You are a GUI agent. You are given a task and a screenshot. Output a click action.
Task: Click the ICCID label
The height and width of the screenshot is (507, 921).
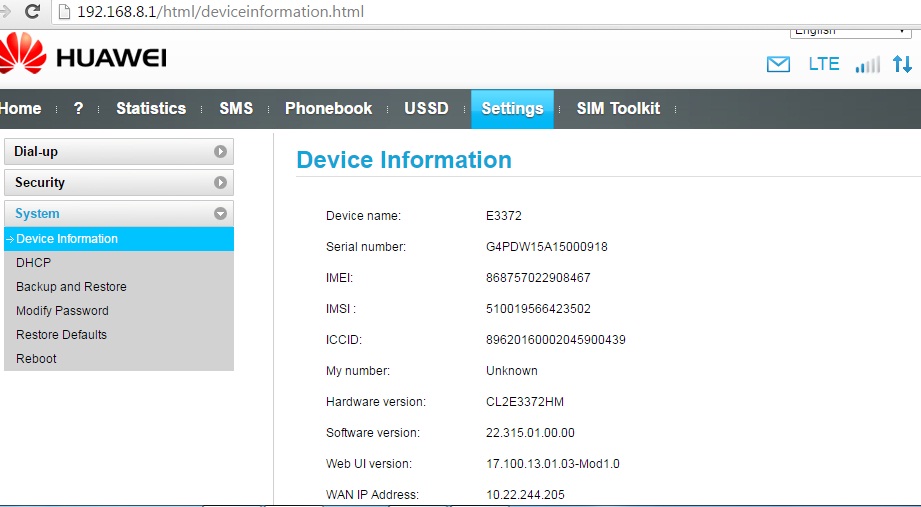344,340
